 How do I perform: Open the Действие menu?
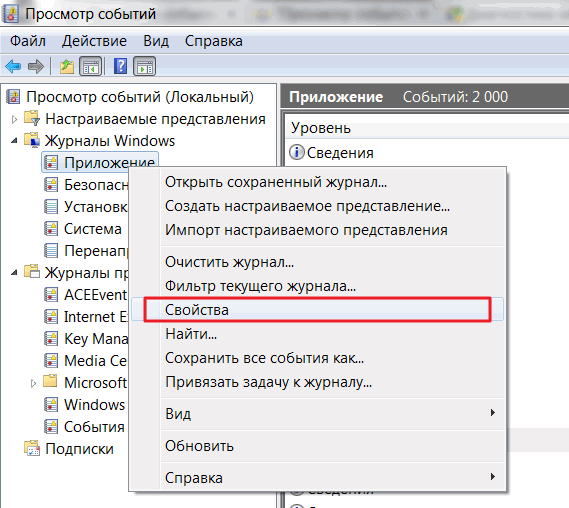pos(94,41)
